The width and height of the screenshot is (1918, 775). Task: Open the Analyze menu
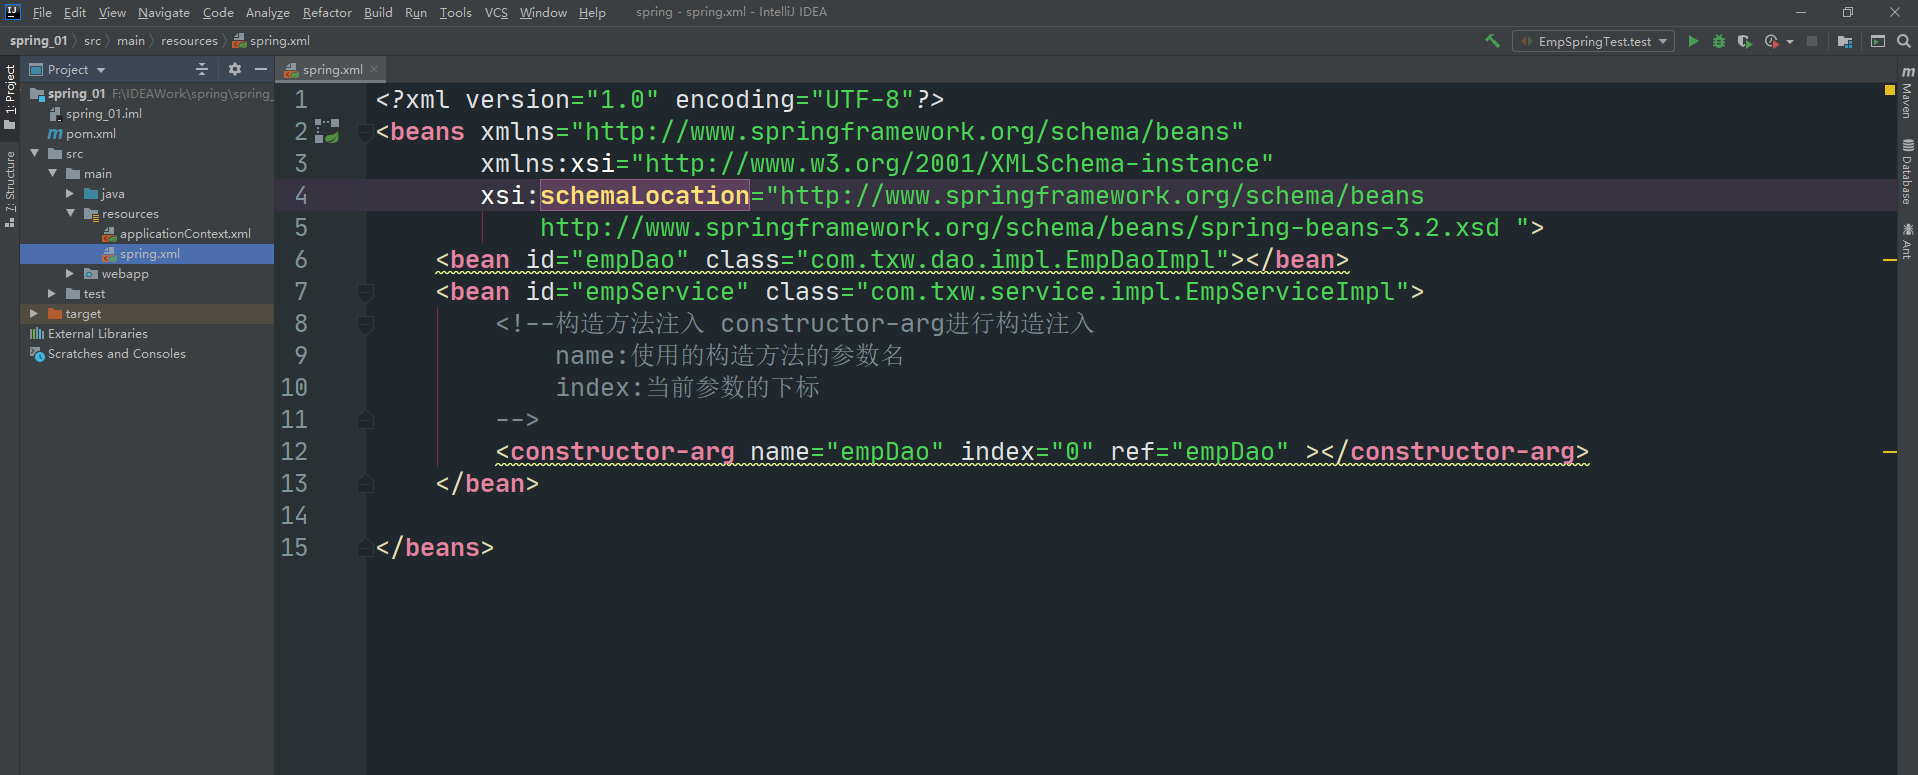(x=268, y=12)
